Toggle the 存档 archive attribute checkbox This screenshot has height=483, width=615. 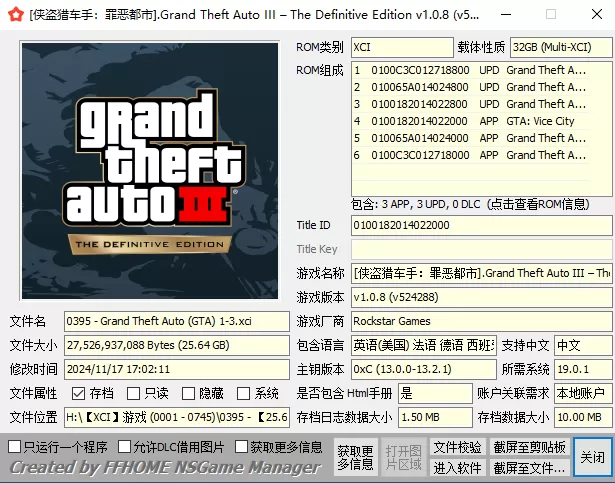click(79, 393)
